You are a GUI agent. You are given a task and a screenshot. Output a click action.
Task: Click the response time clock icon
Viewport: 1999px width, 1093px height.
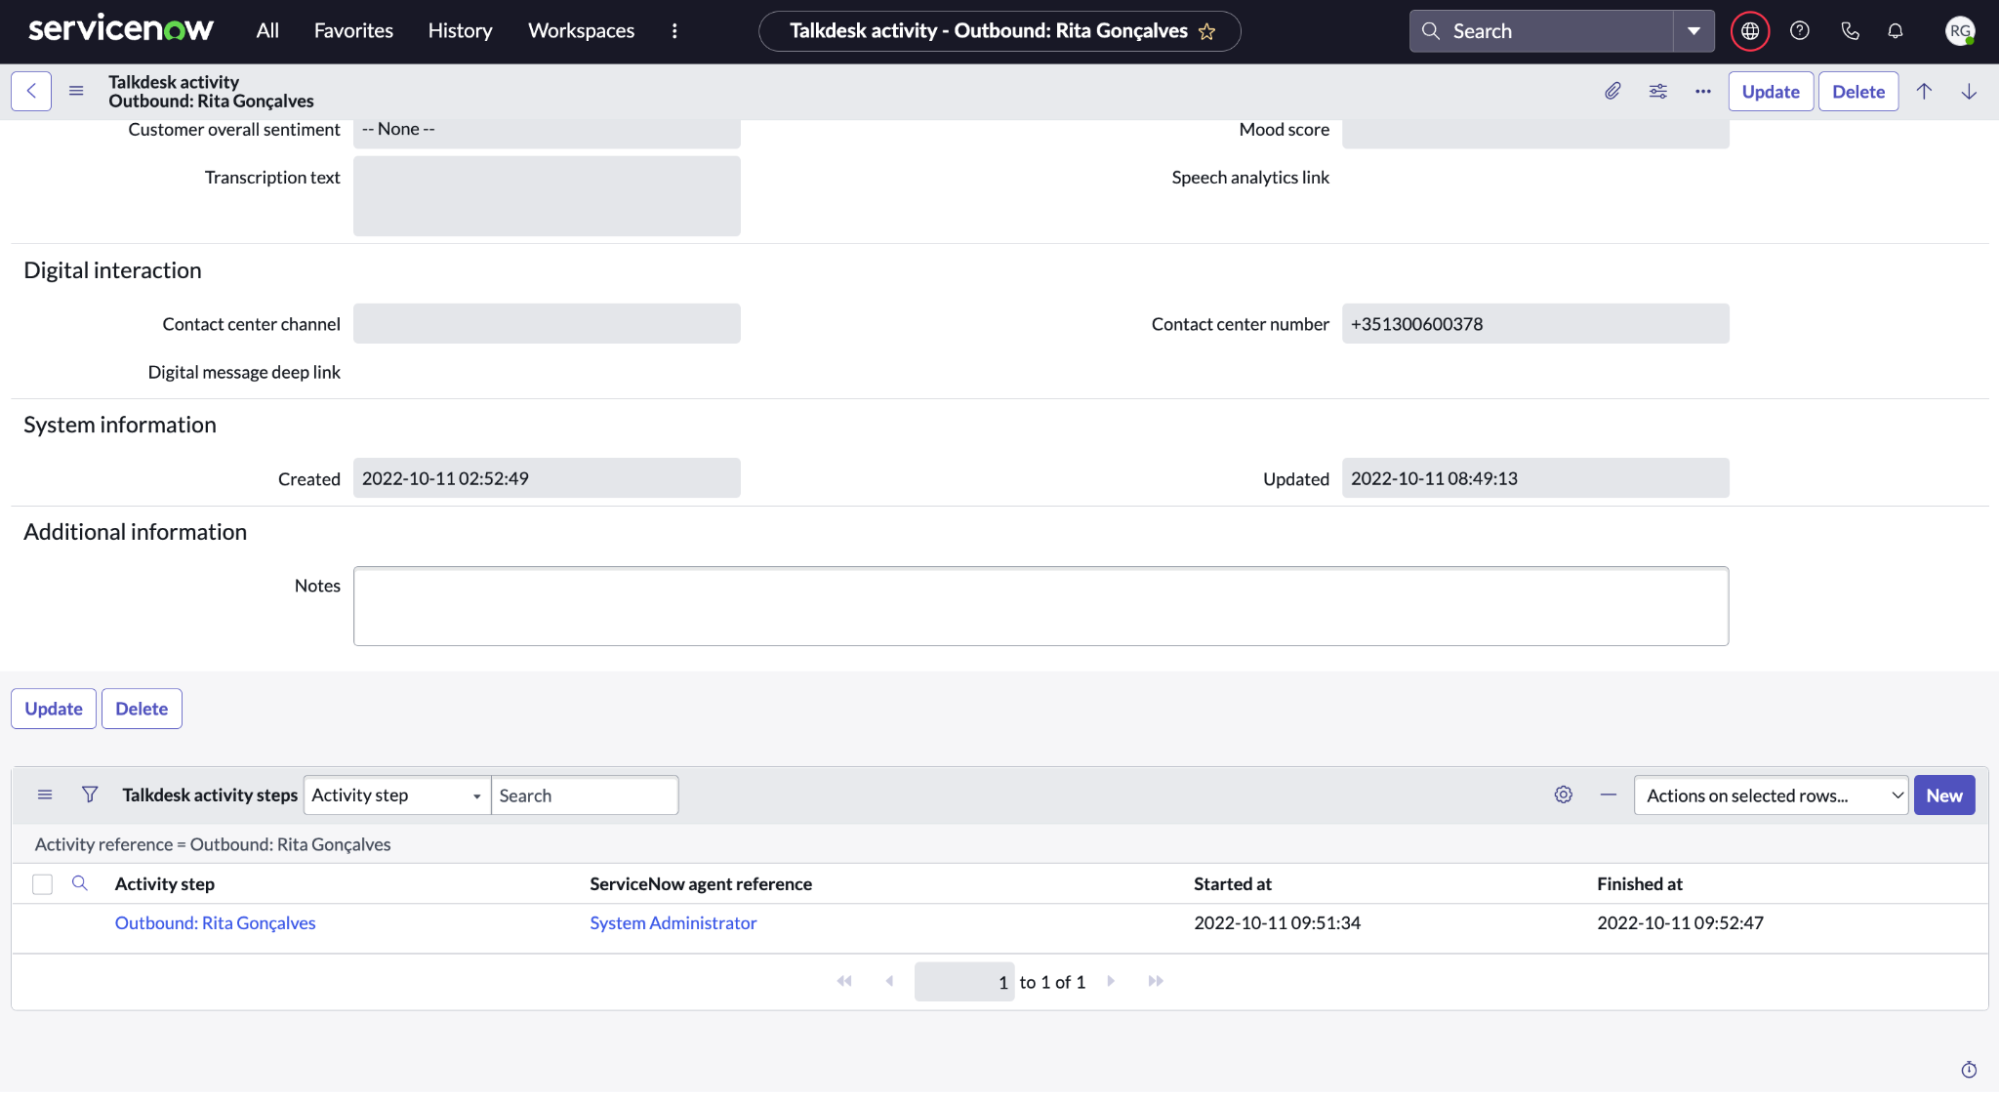point(1969,1070)
